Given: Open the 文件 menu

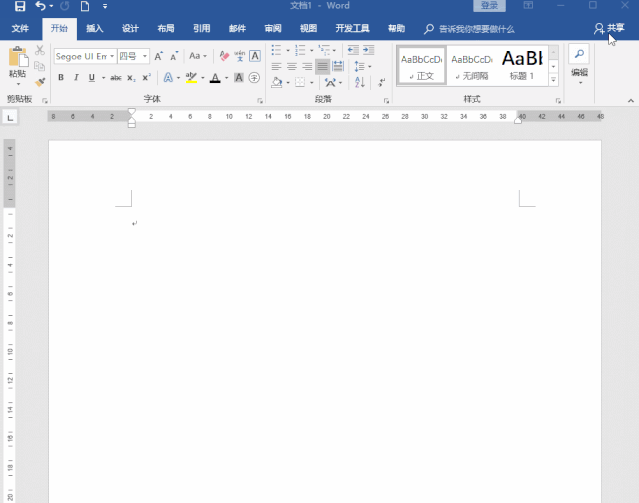Looking at the screenshot, I should coord(20,29).
